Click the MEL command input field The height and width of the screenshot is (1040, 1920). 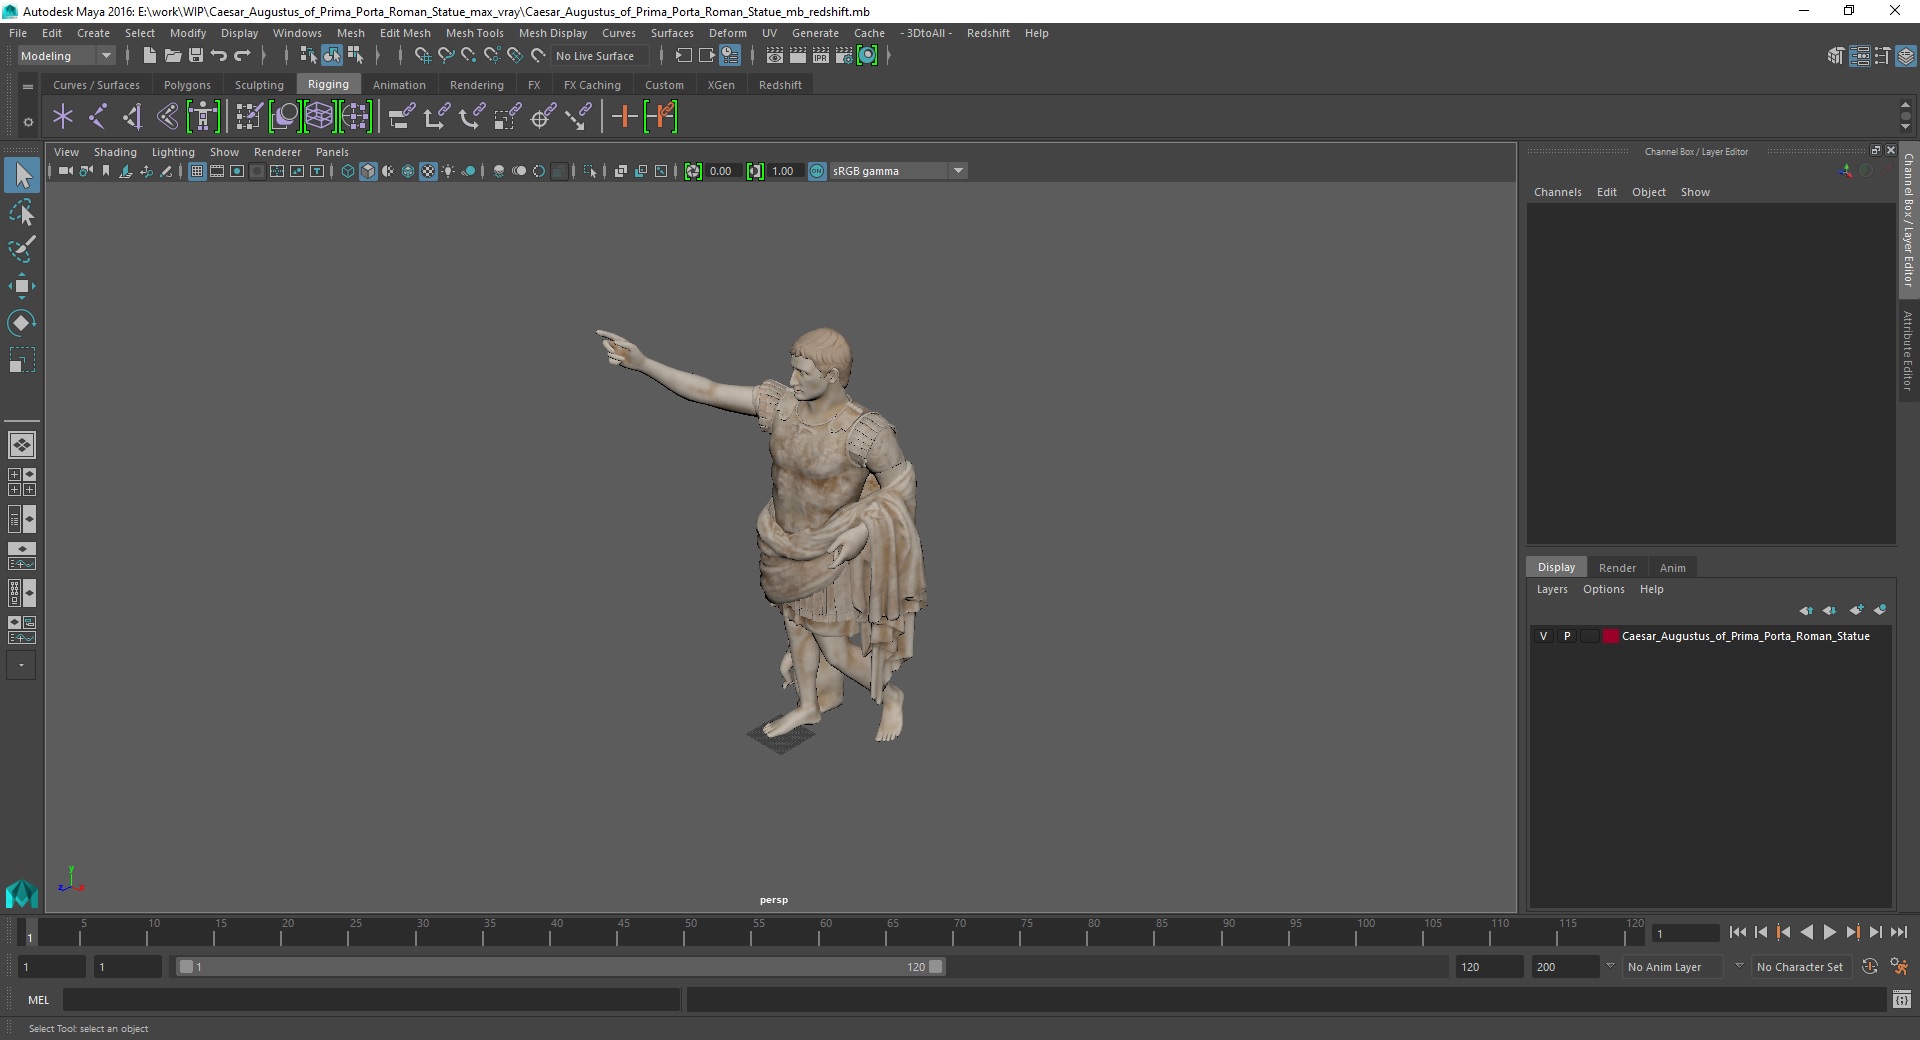pyautogui.click(x=371, y=999)
